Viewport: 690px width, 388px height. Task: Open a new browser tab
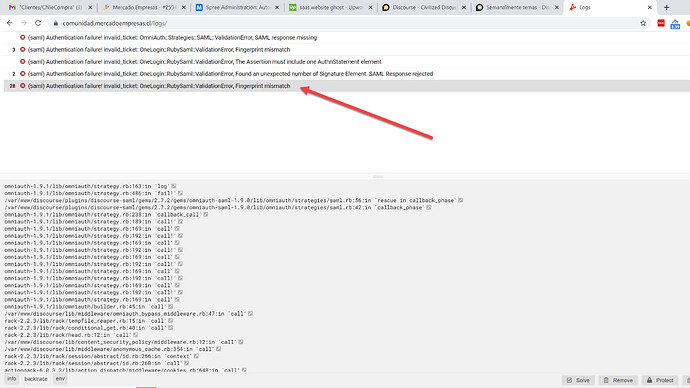coord(667,7)
